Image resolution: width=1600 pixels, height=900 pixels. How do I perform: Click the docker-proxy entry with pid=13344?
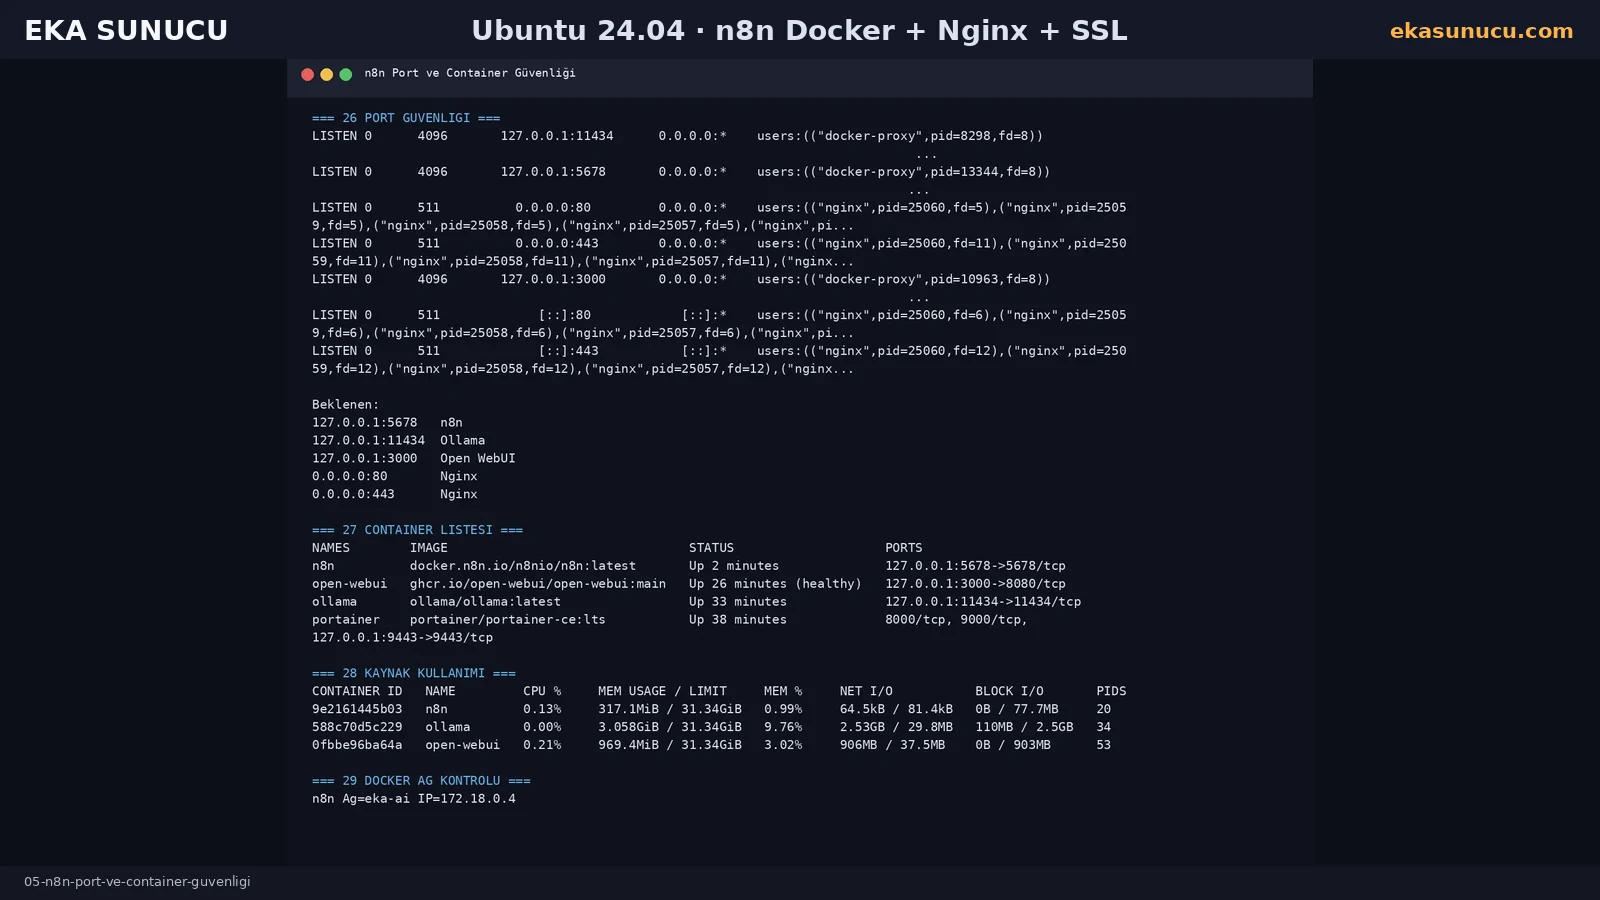tap(904, 172)
